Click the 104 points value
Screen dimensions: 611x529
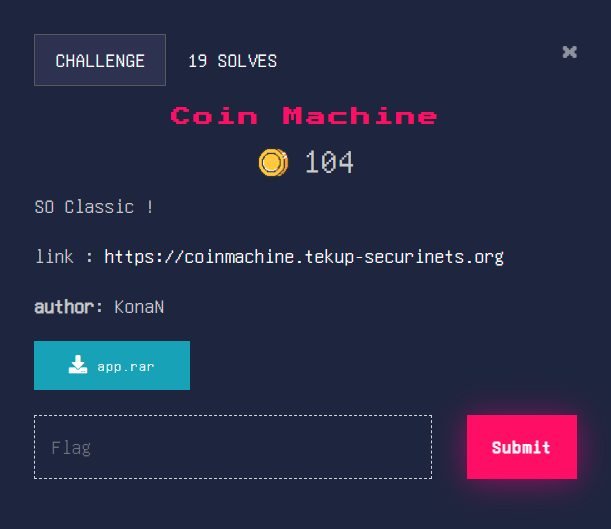tap(329, 162)
